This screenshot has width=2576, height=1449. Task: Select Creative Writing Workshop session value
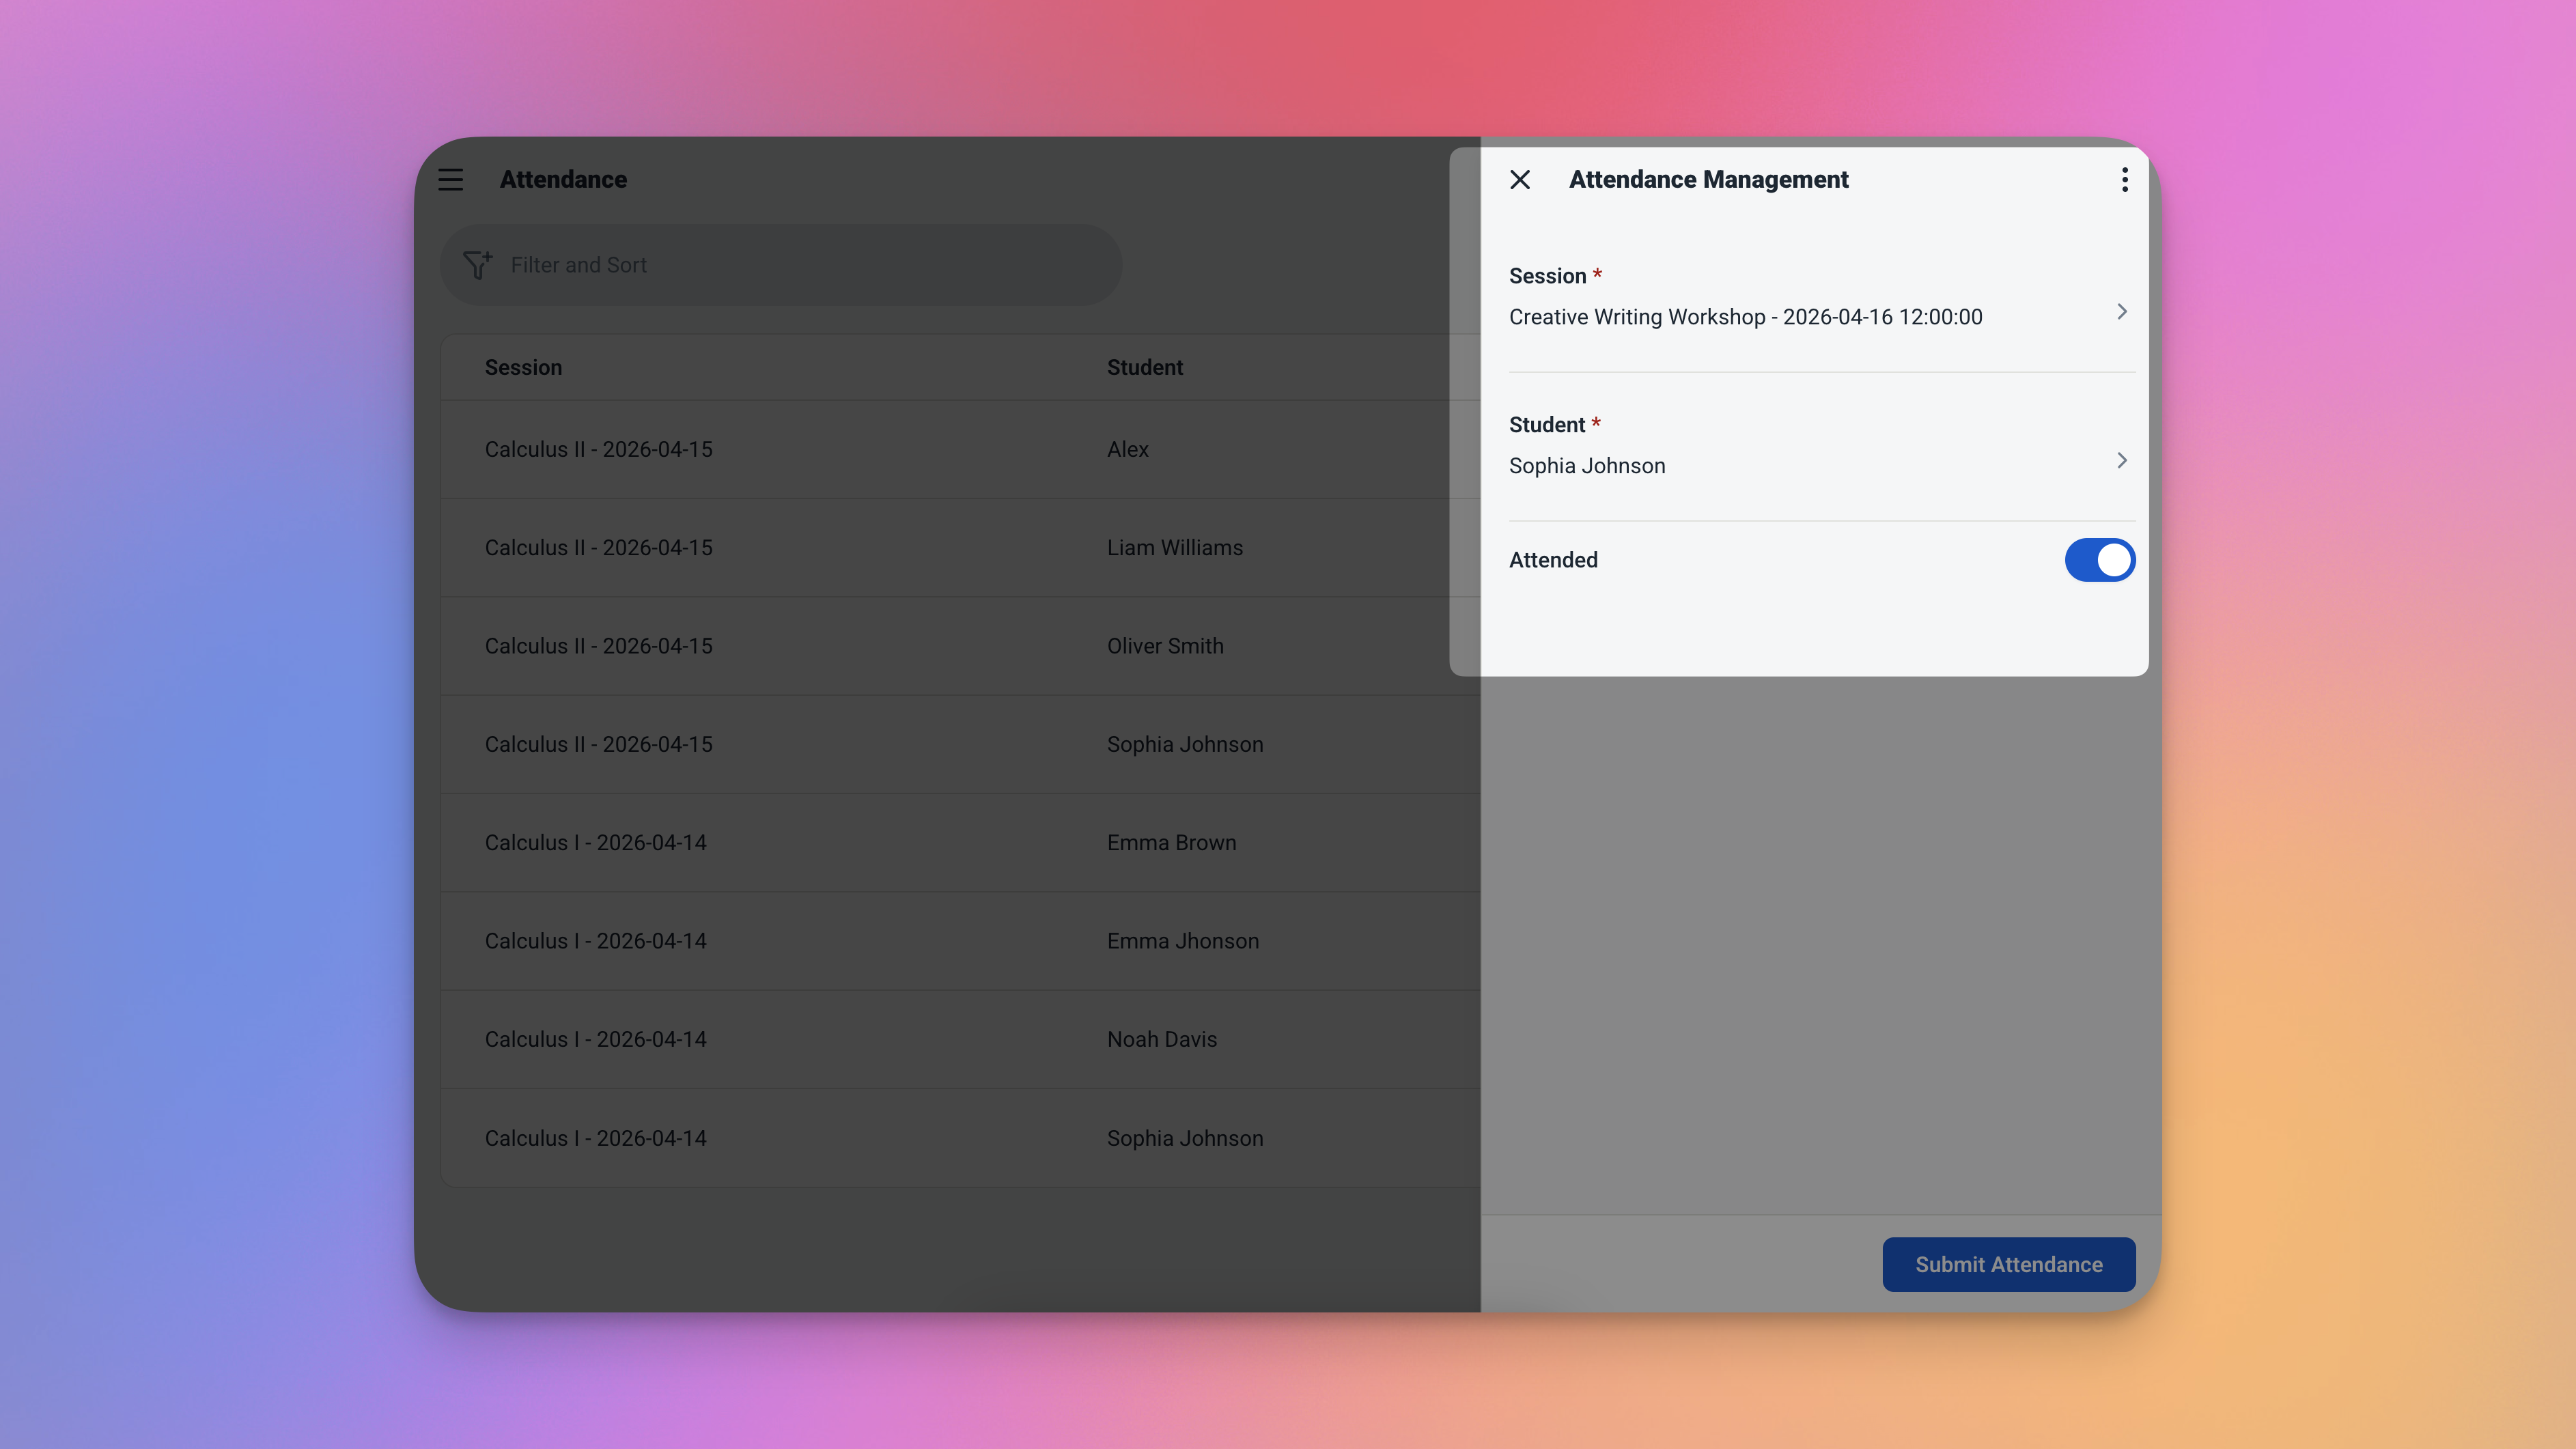click(x=1744, y=317)
